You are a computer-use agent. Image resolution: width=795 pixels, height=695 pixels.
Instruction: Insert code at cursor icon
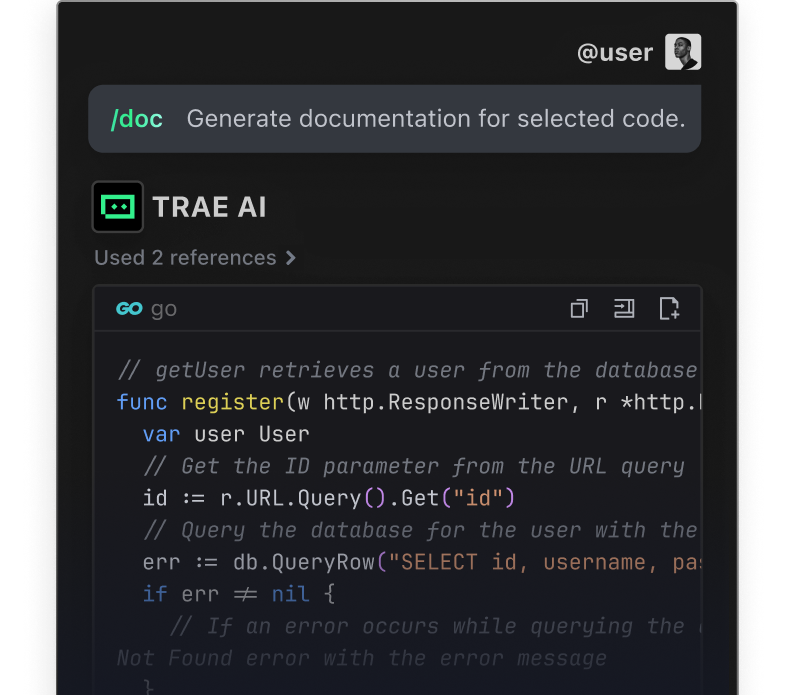624,309
